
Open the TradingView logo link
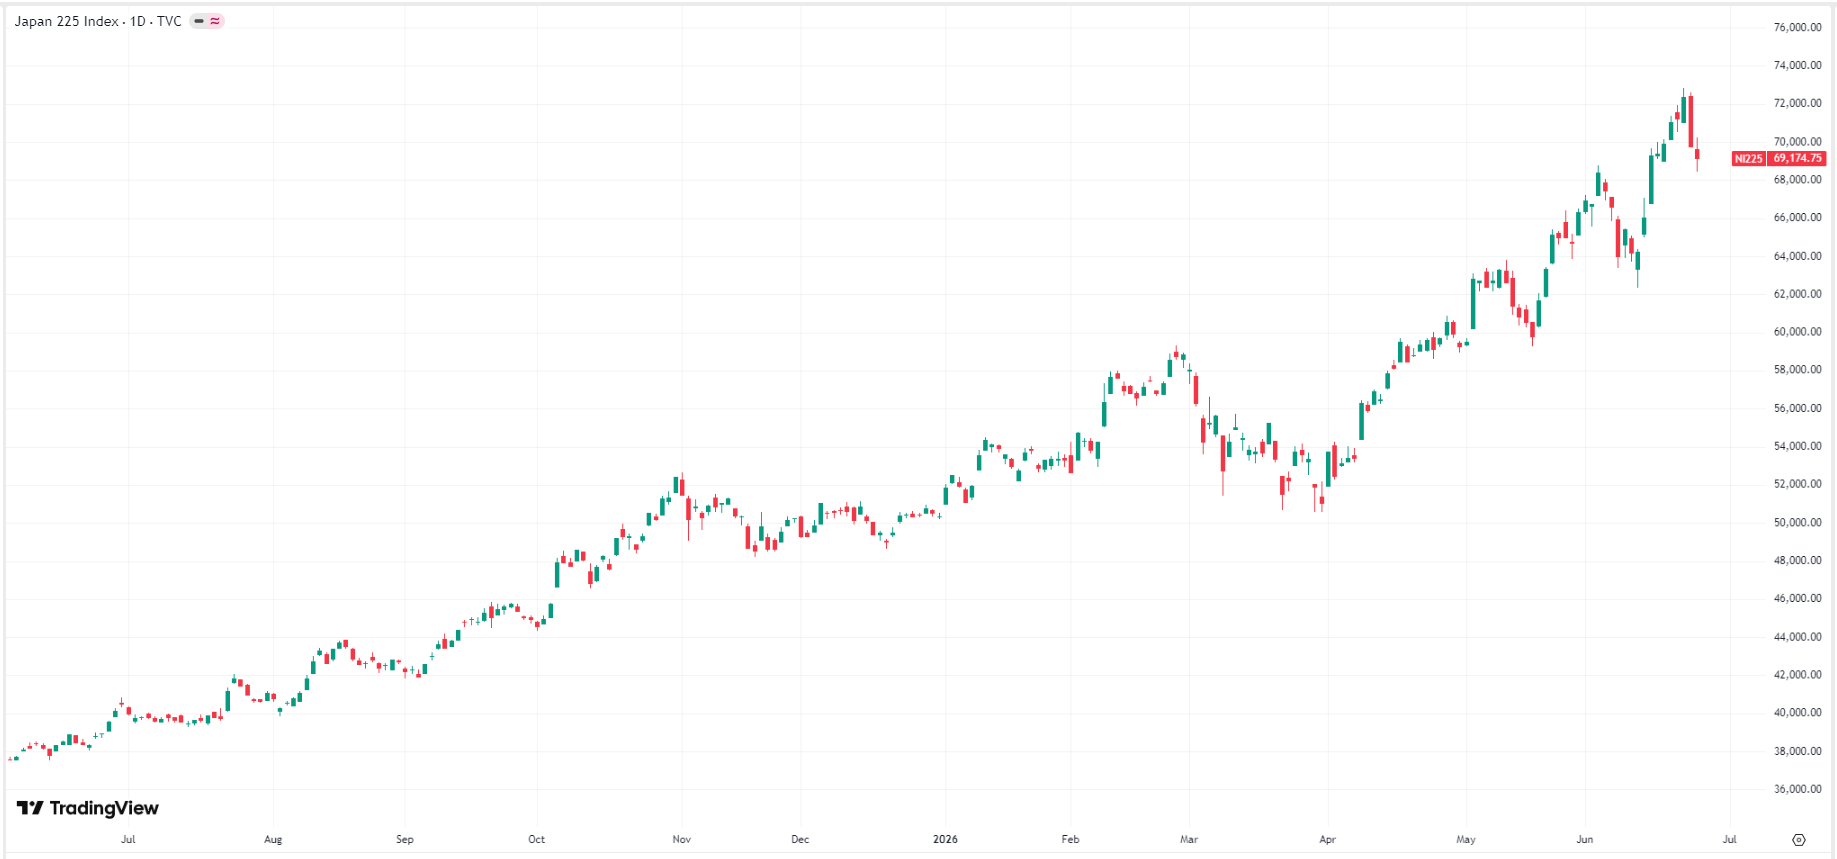88,808
